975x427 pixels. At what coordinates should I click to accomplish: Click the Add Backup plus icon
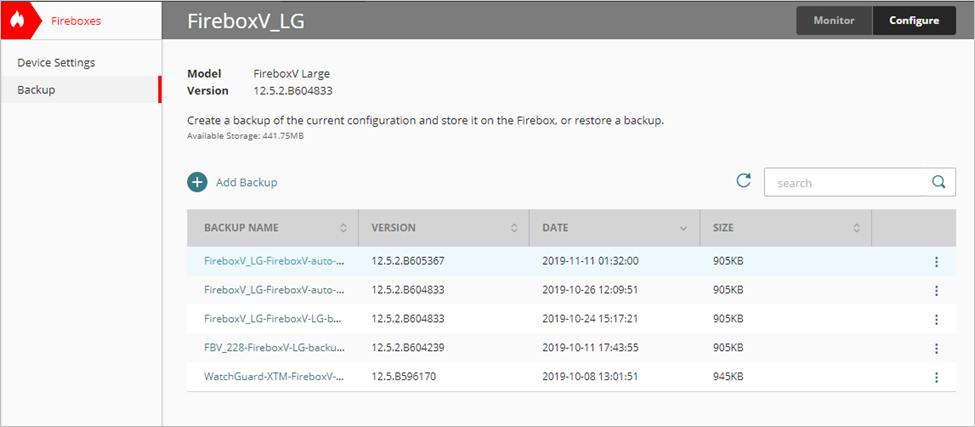197,182
